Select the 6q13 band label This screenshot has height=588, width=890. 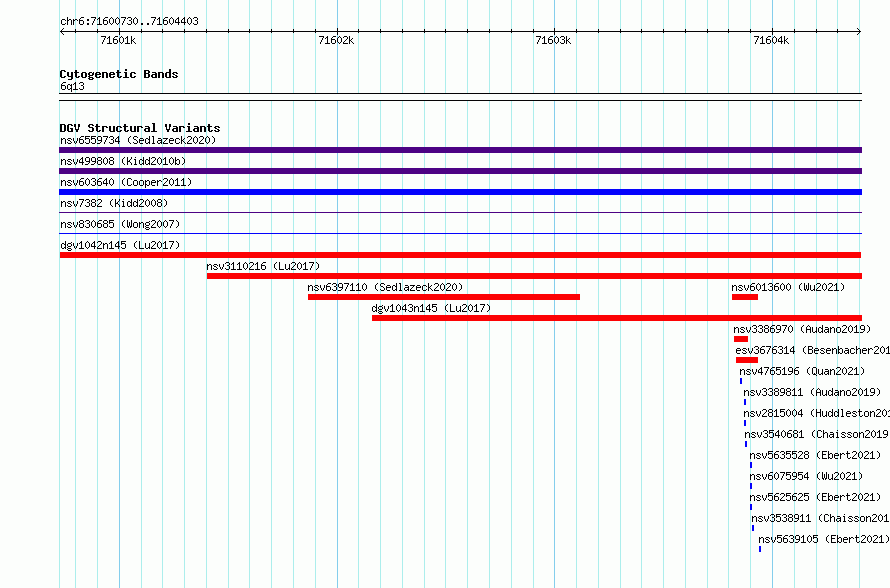pyautogui.click(x=72, y=86)
